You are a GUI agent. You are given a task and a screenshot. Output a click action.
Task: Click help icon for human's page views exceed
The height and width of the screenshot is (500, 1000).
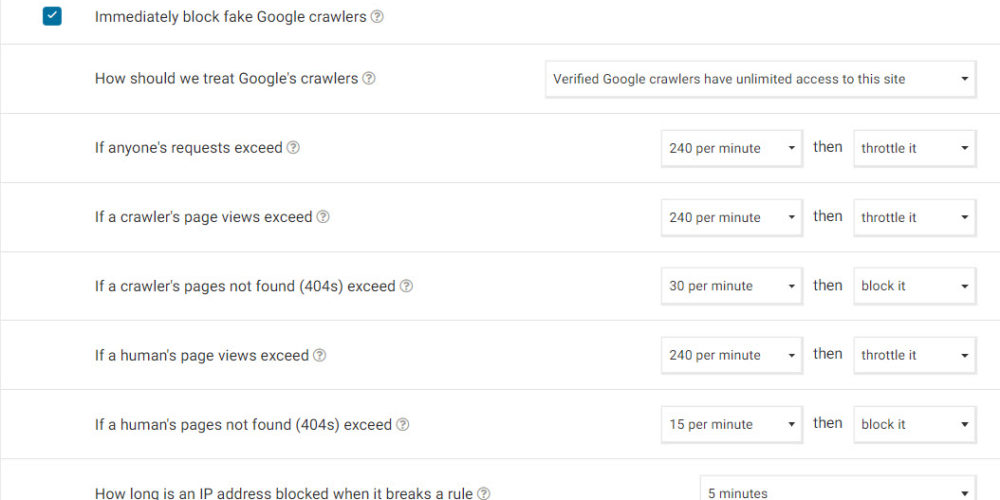(x=319, y=355)
